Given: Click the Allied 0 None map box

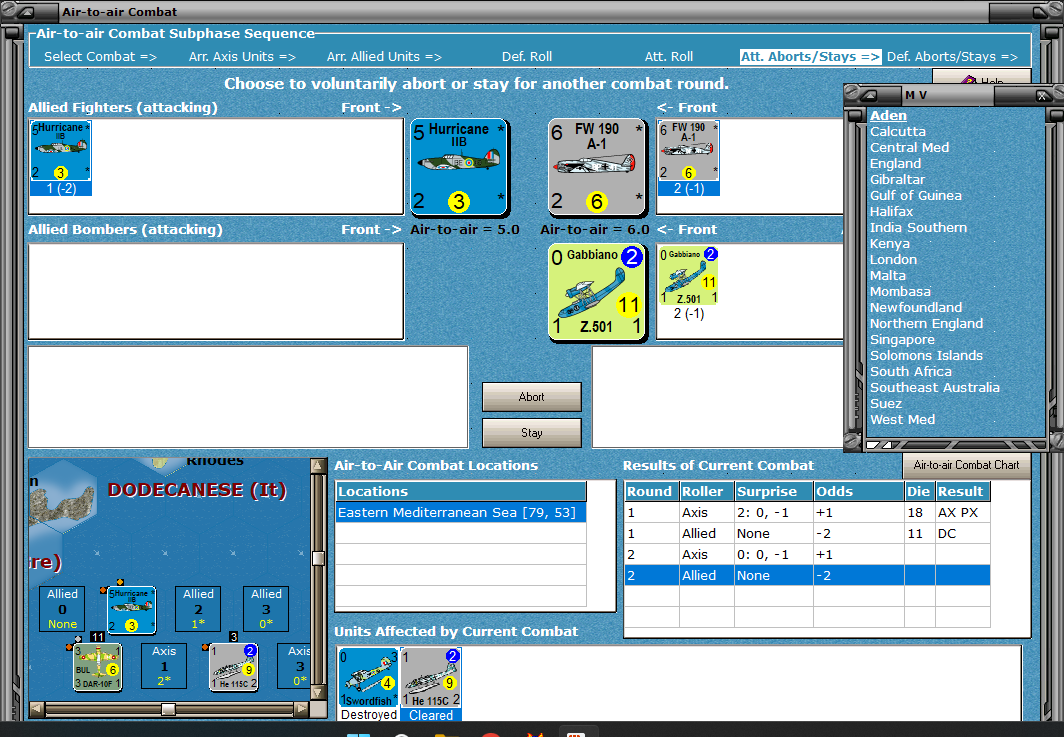Looking at the screenshot, I should click(x=62, y=609).
